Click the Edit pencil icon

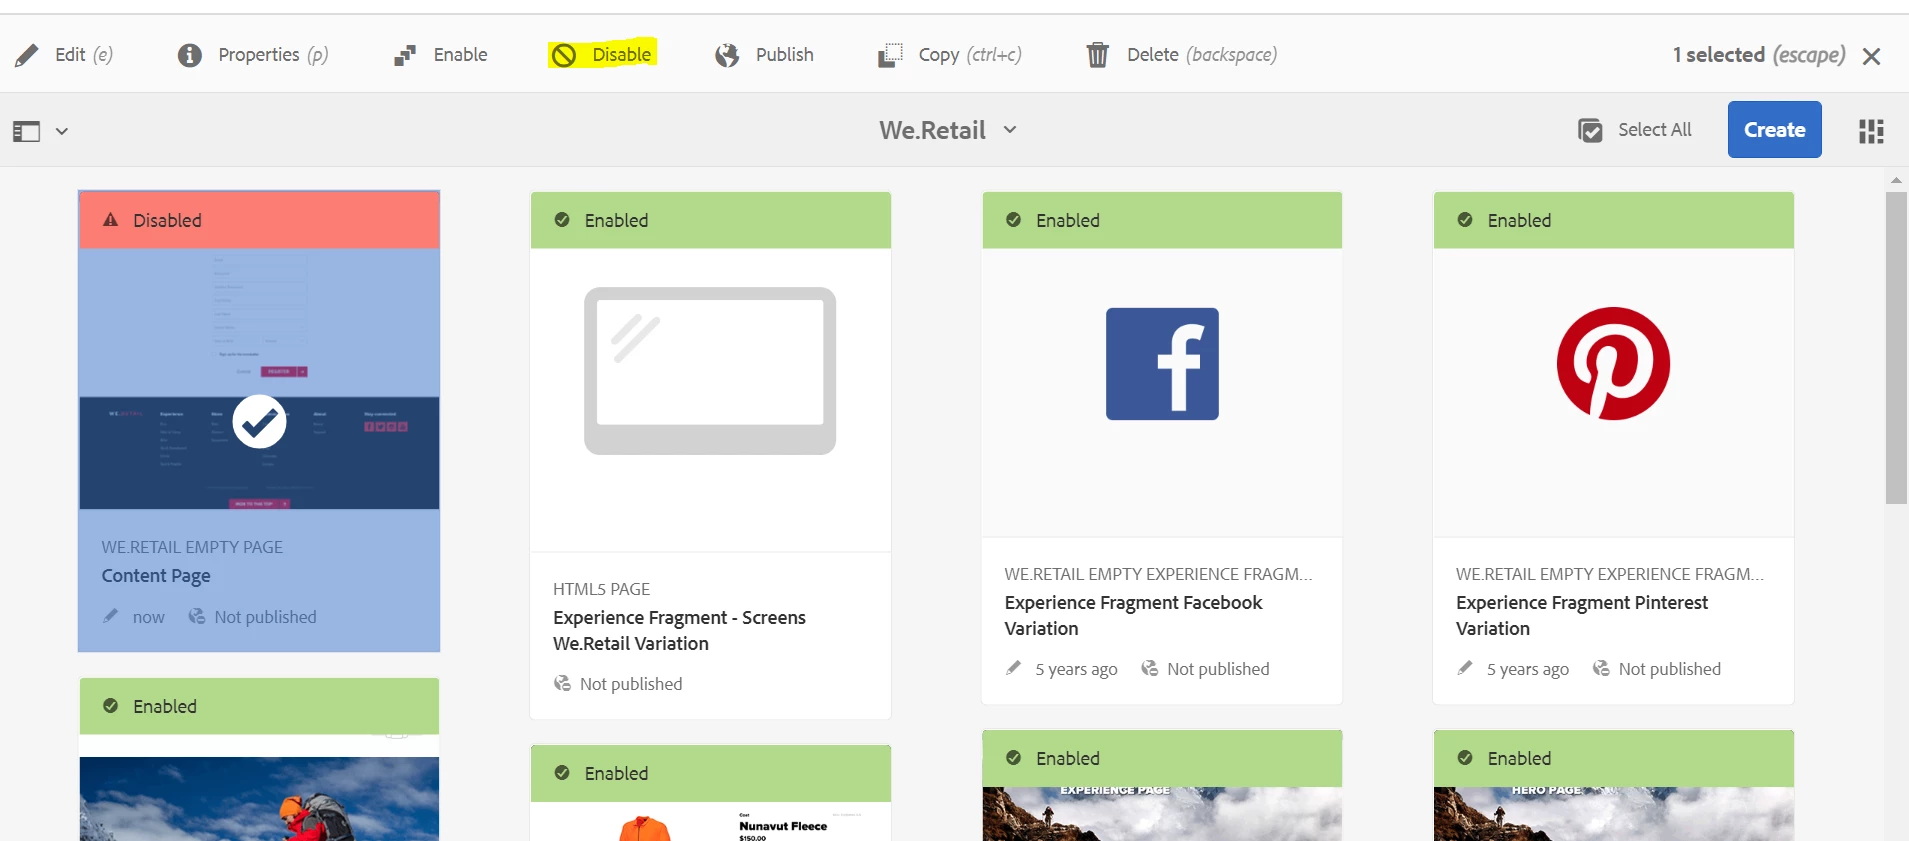click(x=27, y=55)
